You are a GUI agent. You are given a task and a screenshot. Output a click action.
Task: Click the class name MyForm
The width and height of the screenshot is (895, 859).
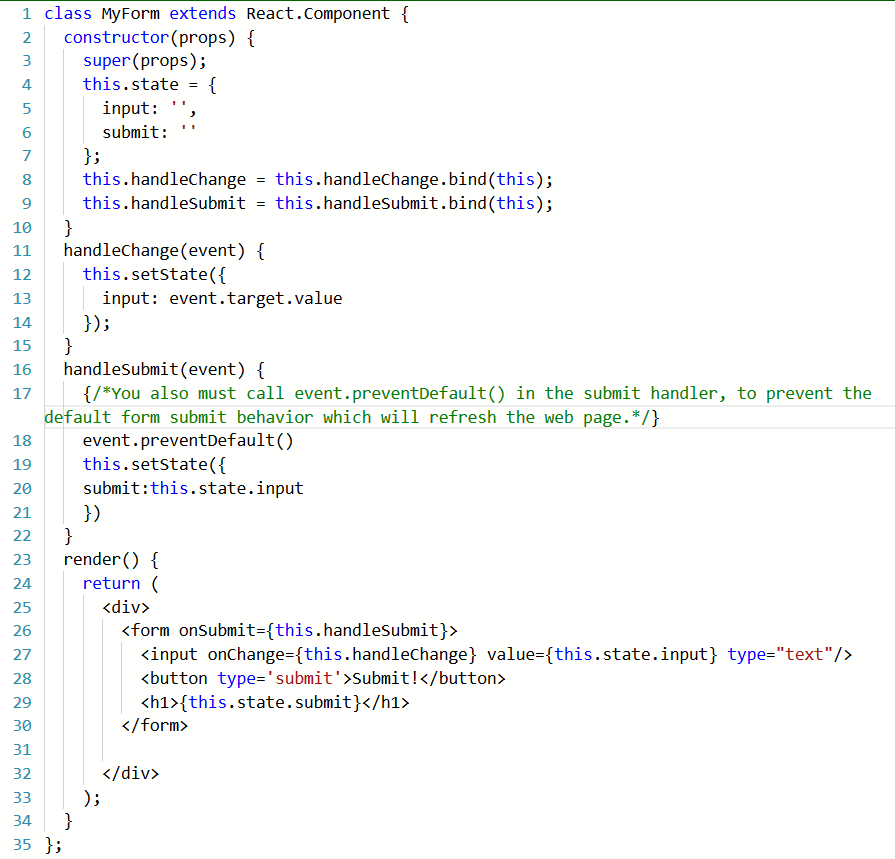coord(131,14)
